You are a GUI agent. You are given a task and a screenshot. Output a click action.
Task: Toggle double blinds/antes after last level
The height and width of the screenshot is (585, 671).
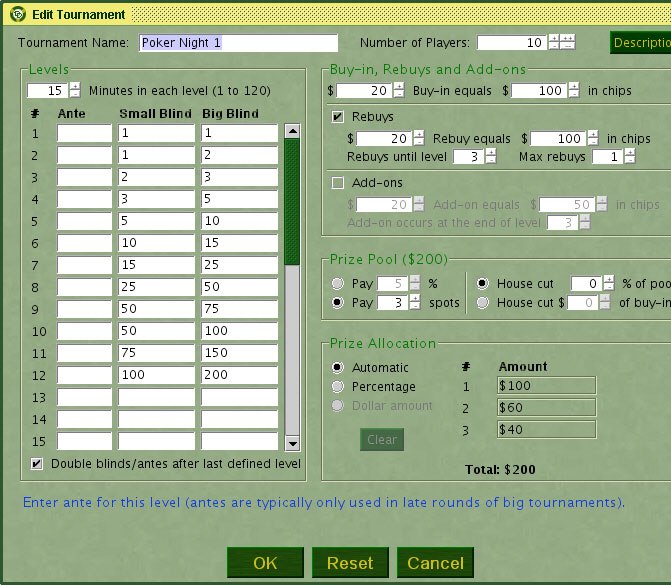[37, 464]
